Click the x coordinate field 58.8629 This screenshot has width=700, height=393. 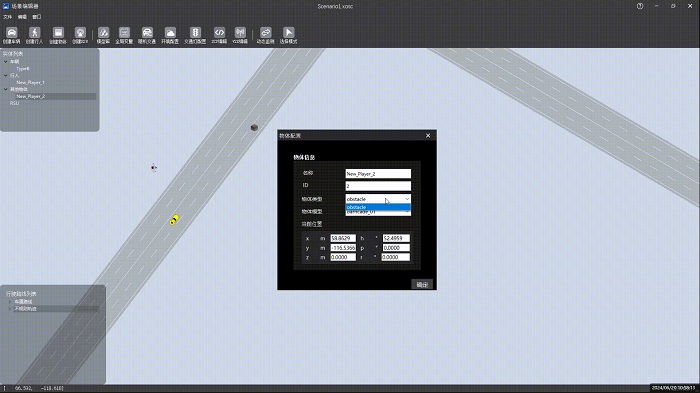point(343,238)
